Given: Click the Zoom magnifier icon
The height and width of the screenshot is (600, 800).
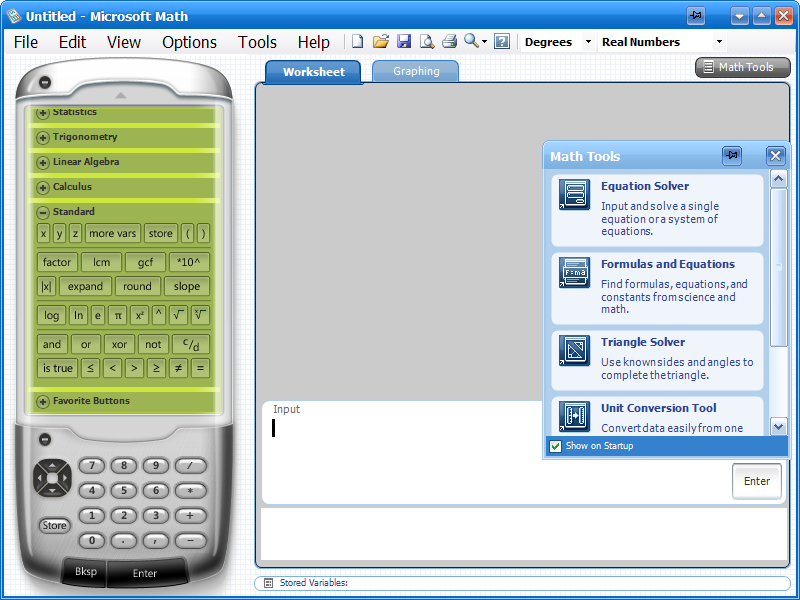Looking at the screenshot, I should 471,41.
